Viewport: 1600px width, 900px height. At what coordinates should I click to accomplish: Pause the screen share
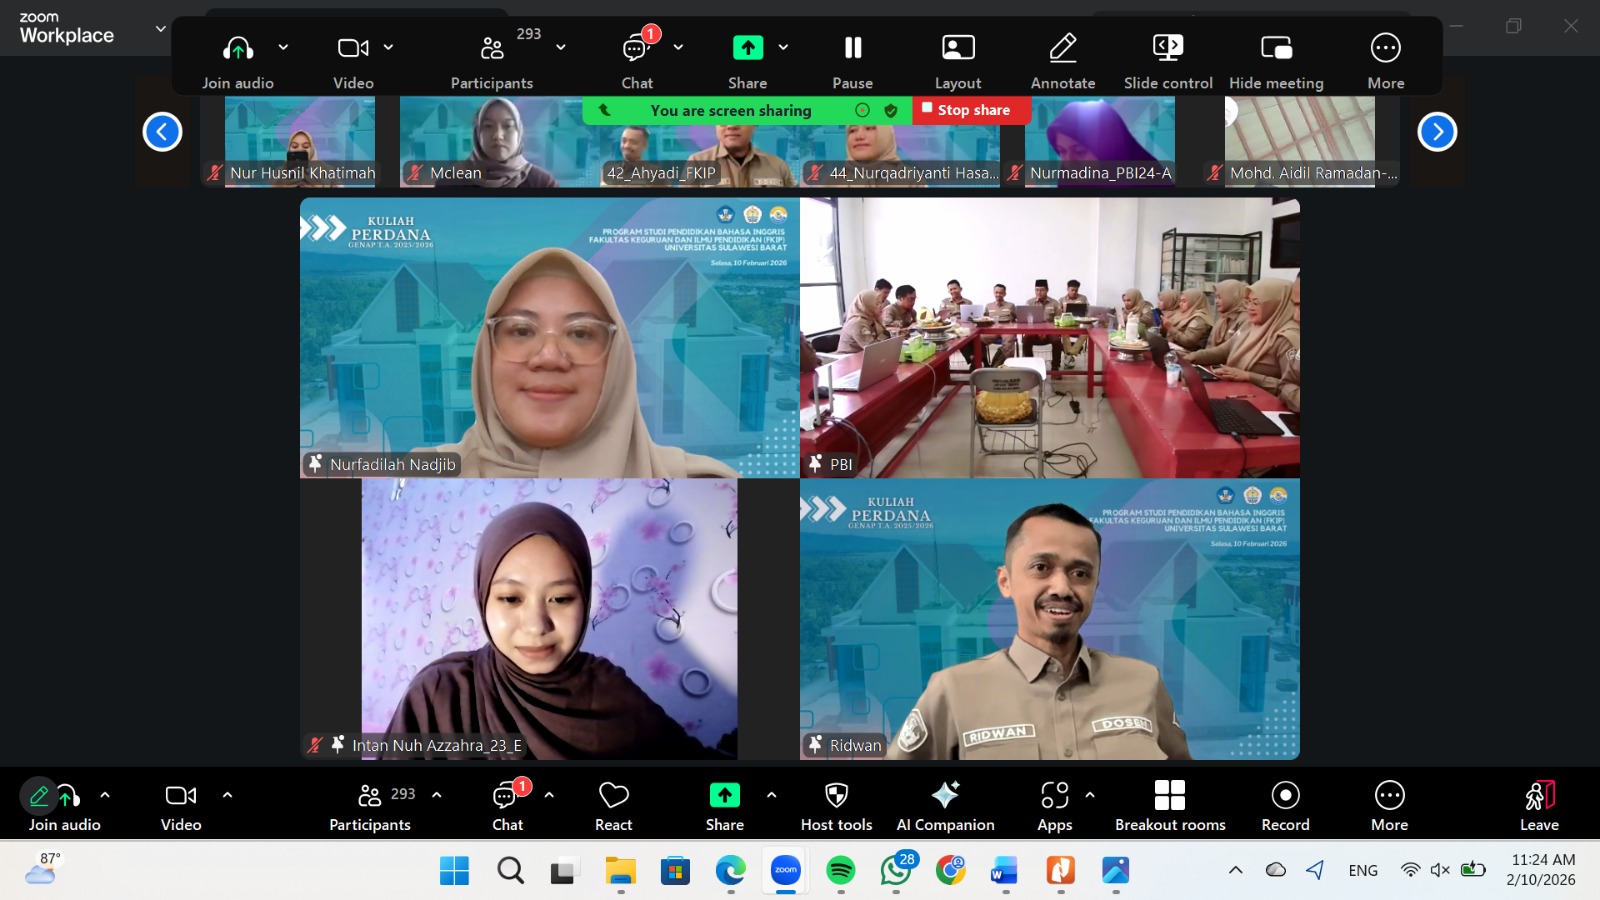pos(852,48)
